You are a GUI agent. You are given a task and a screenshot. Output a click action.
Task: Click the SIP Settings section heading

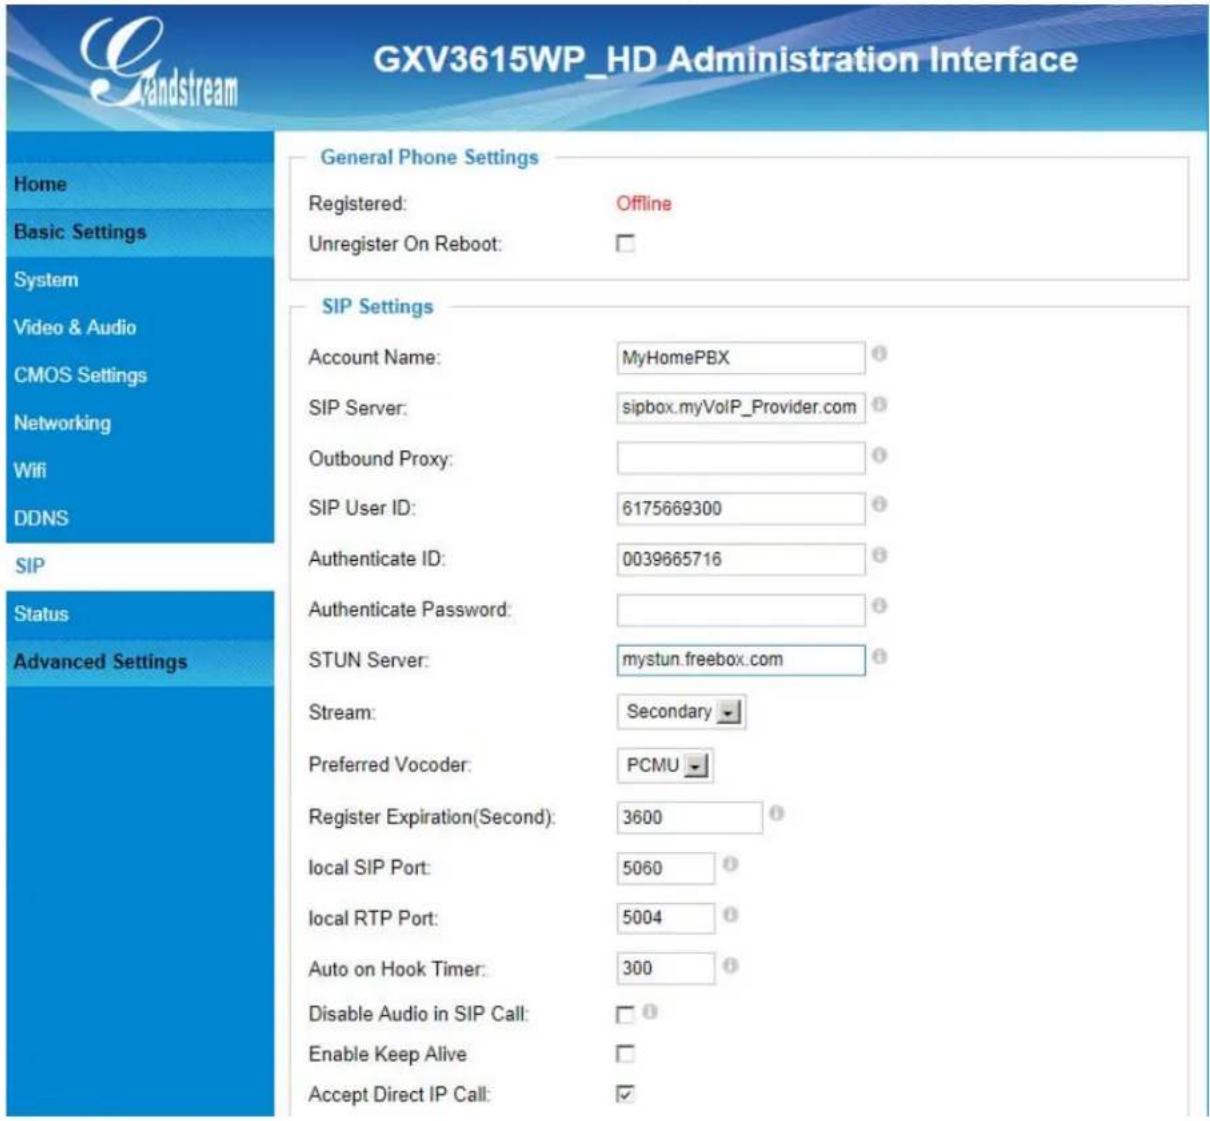[x=377, y=307]
